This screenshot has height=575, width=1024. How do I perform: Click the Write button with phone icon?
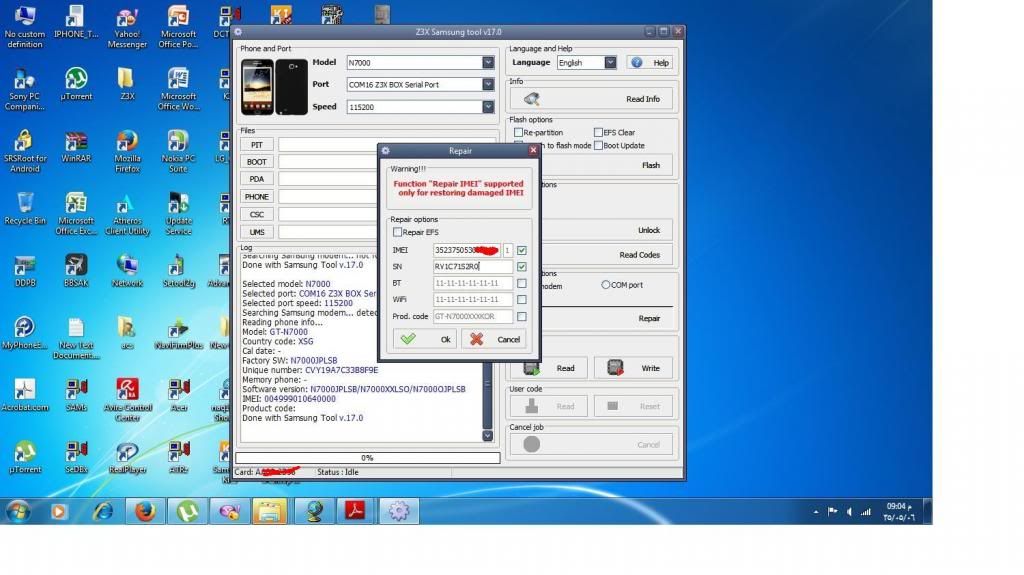click(632, 368)
